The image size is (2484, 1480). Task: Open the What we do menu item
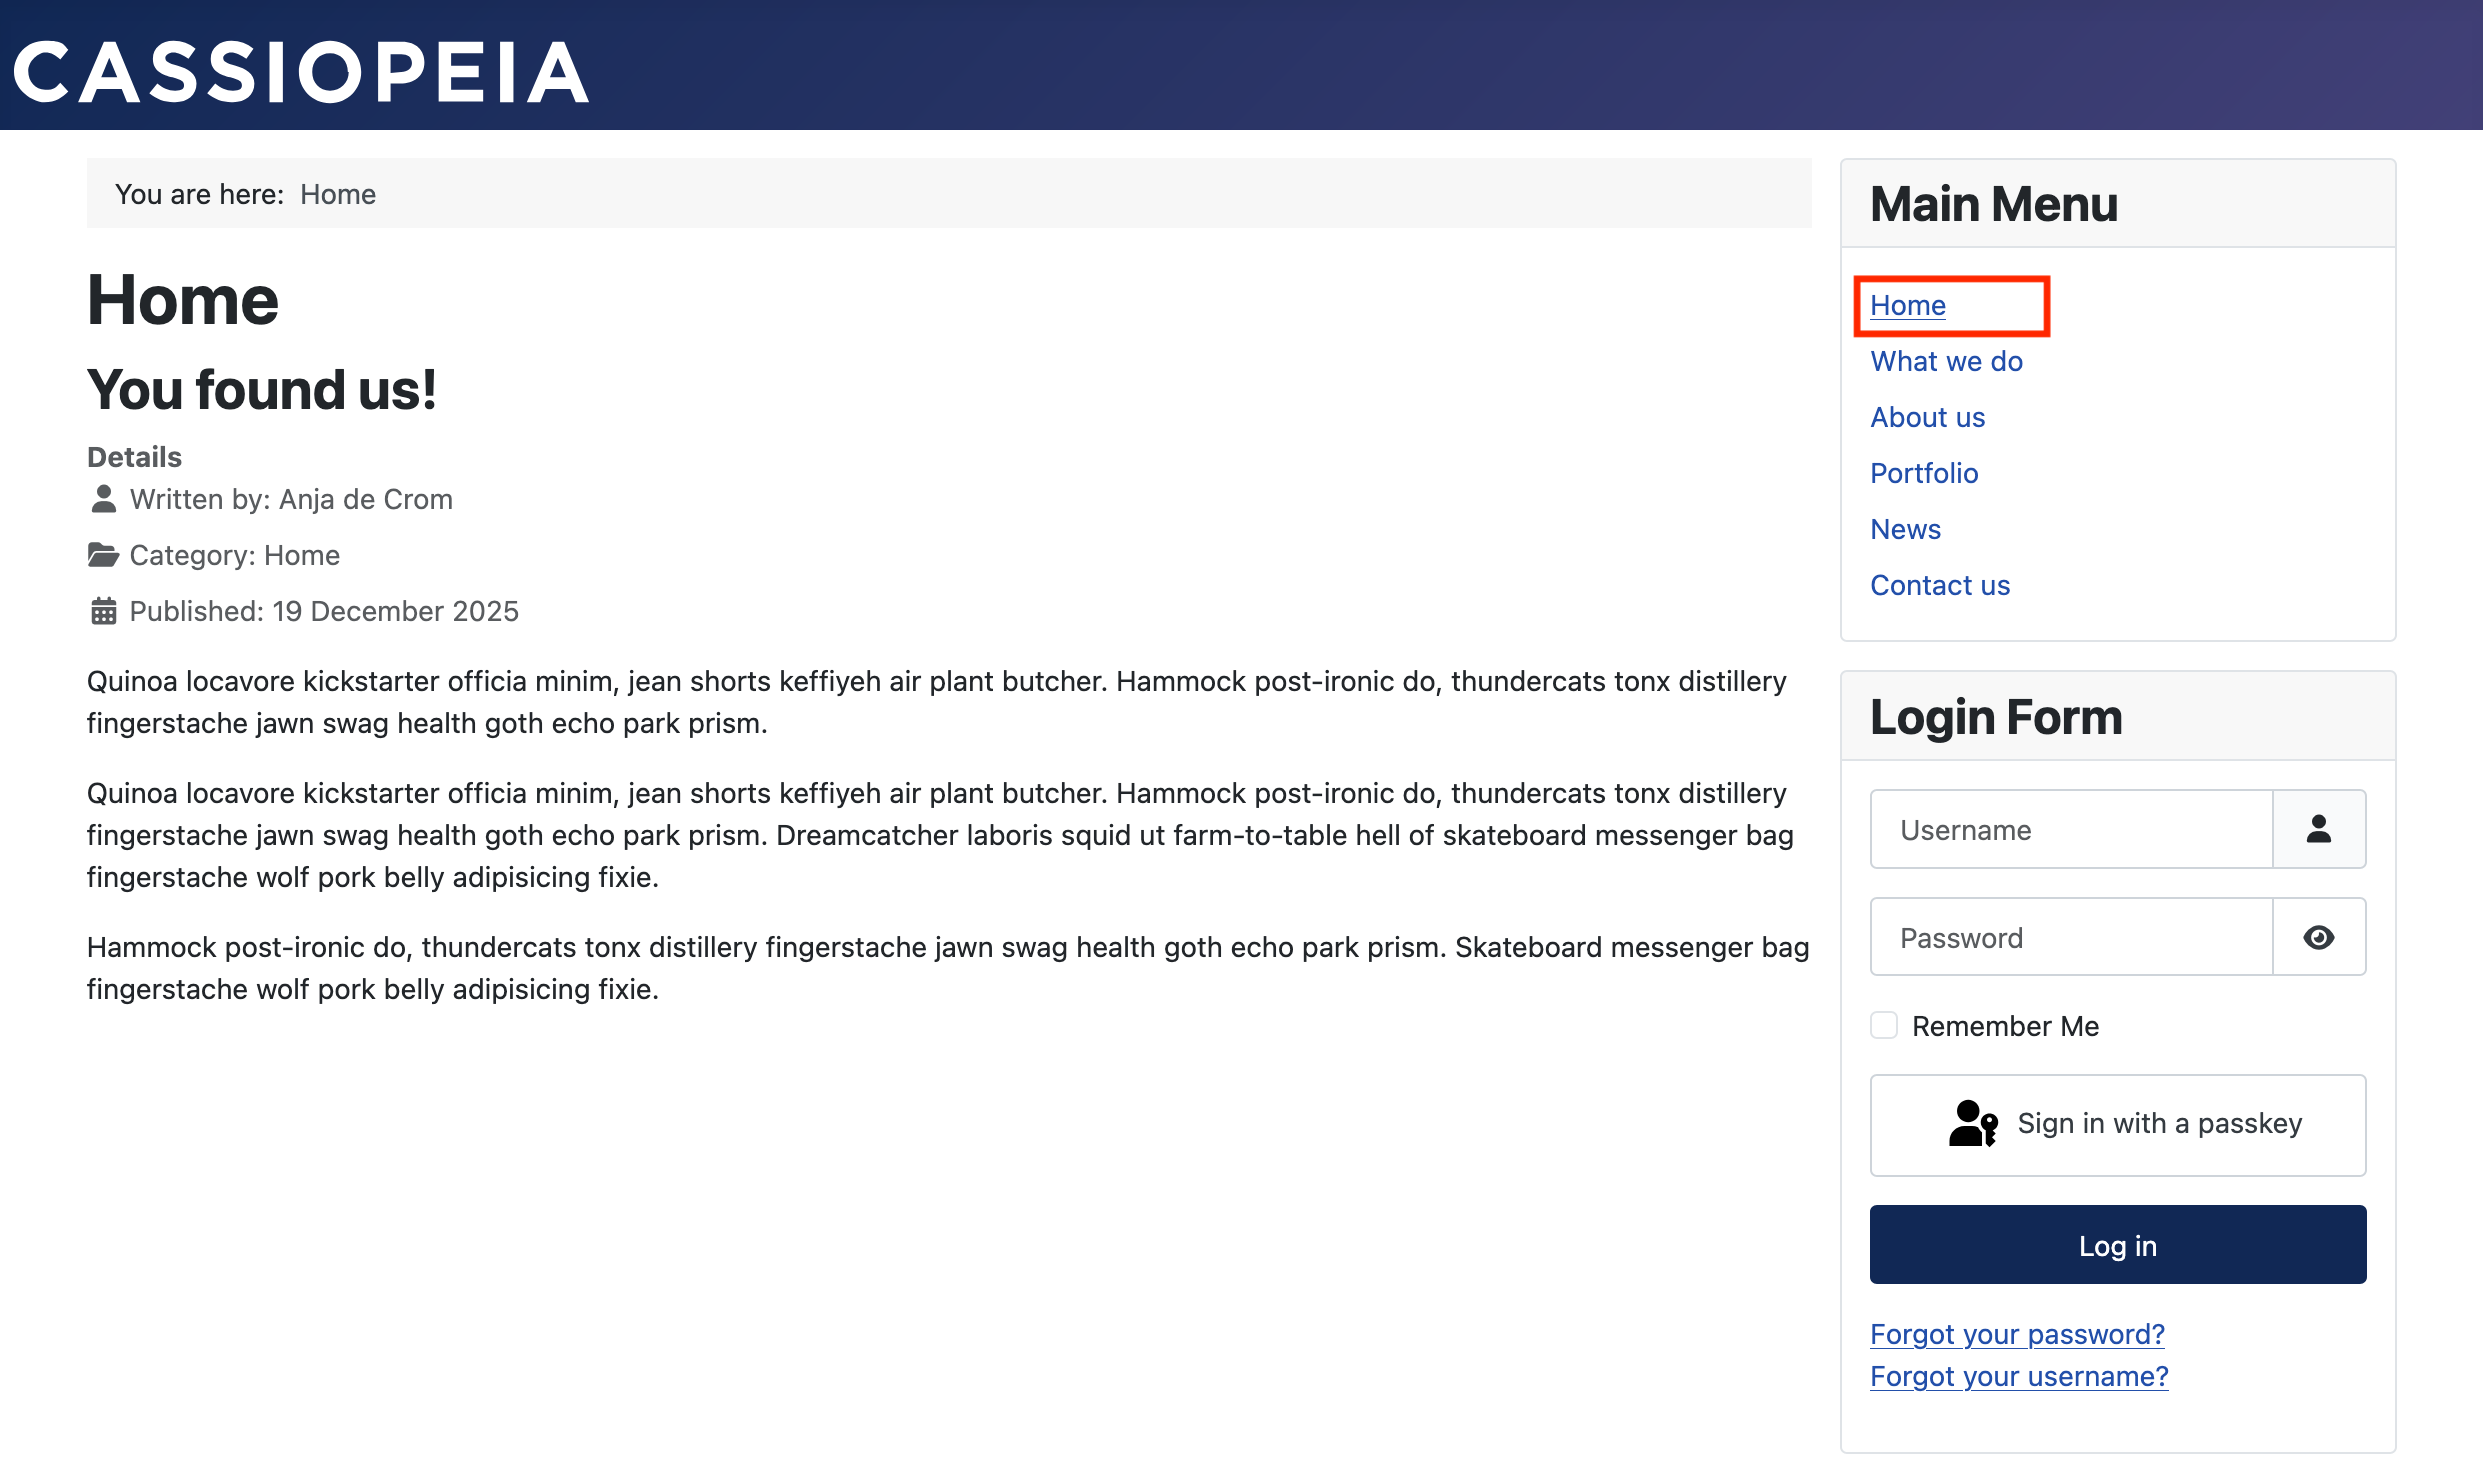(1946, 361)
